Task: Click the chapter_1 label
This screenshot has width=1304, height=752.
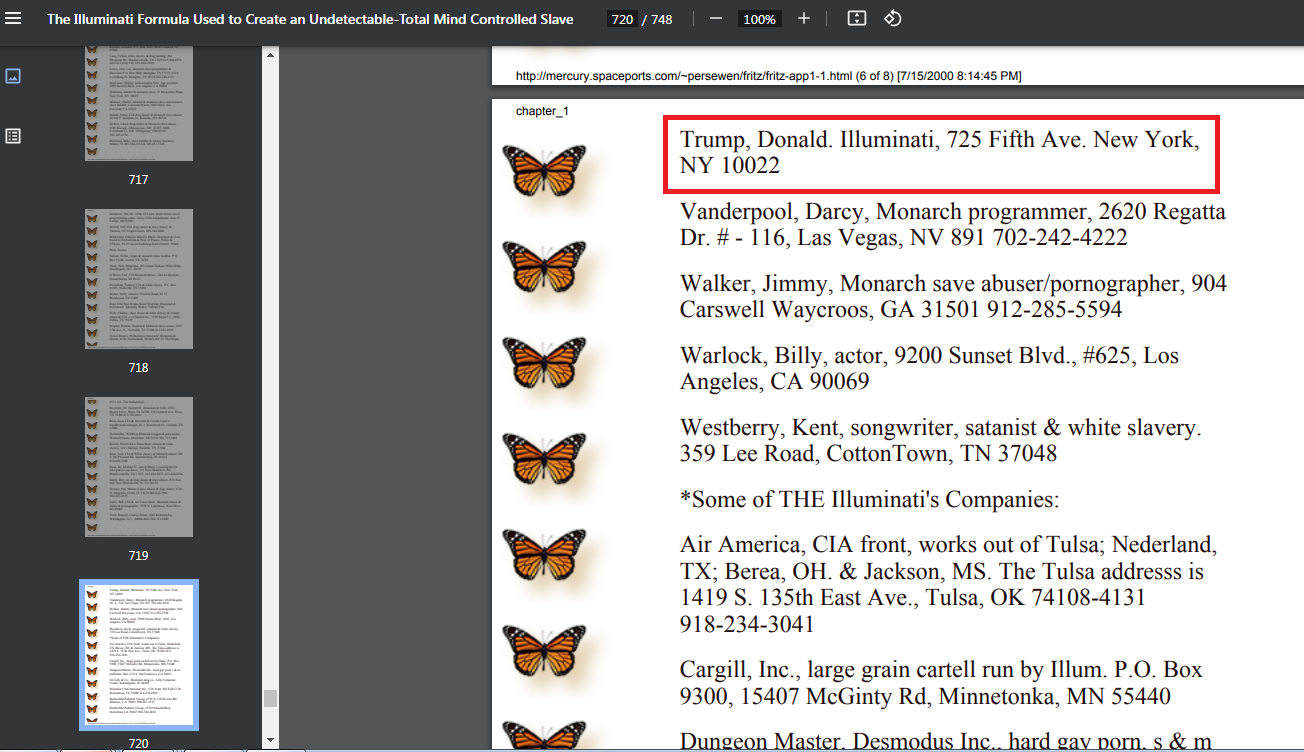Action: coord(542,111)
